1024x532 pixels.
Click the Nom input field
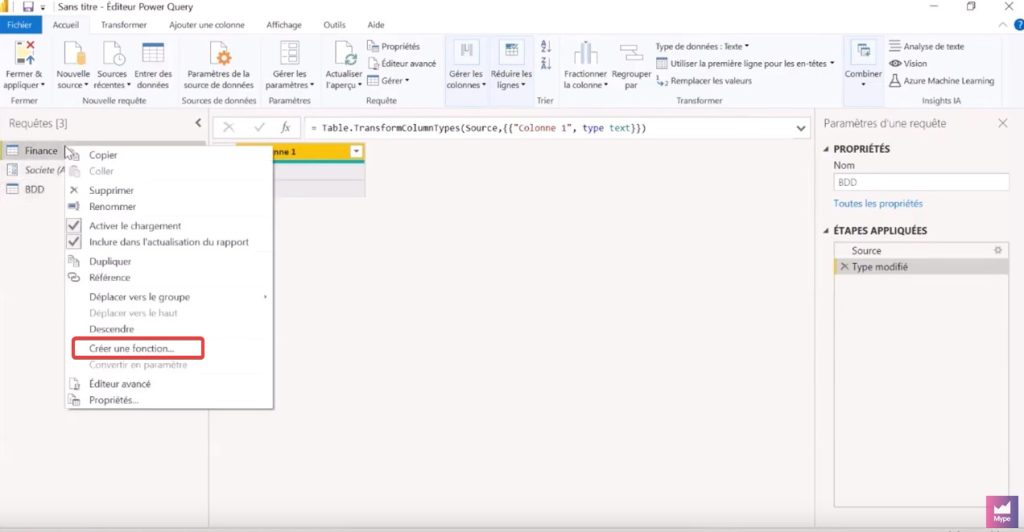(921, 182)
